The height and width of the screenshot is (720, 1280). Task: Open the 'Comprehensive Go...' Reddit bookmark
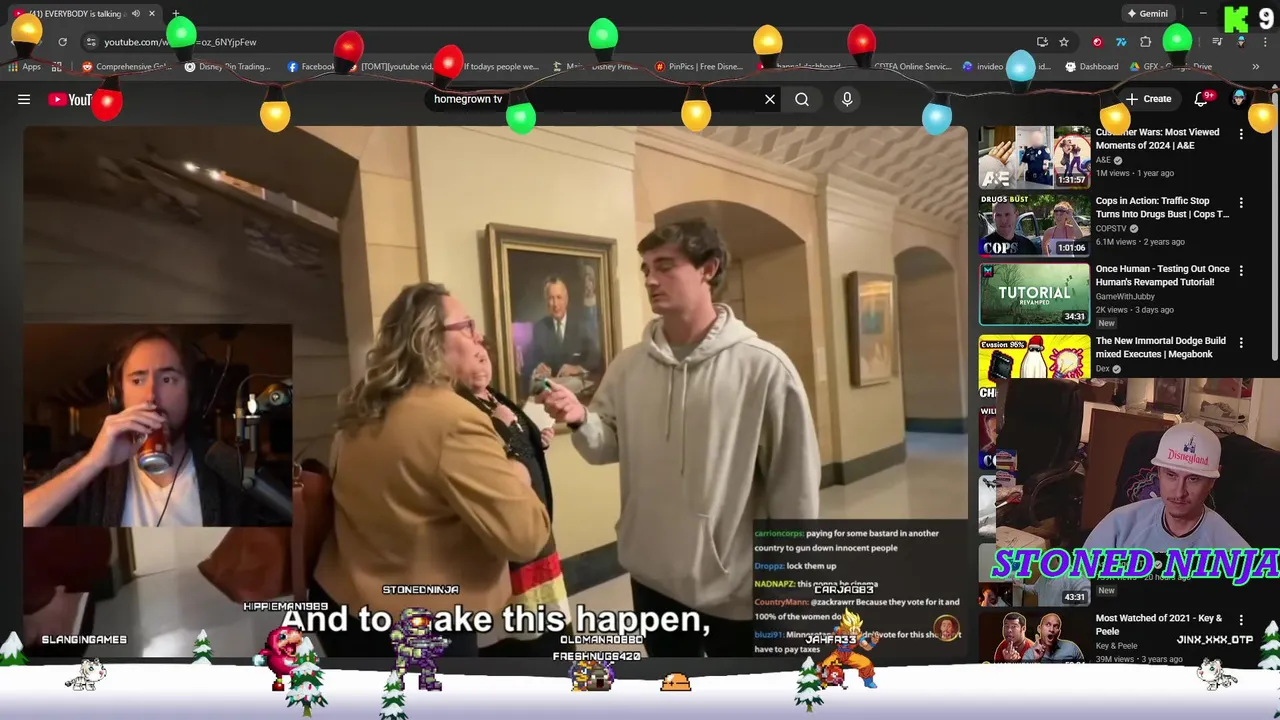tap(127, 67)
